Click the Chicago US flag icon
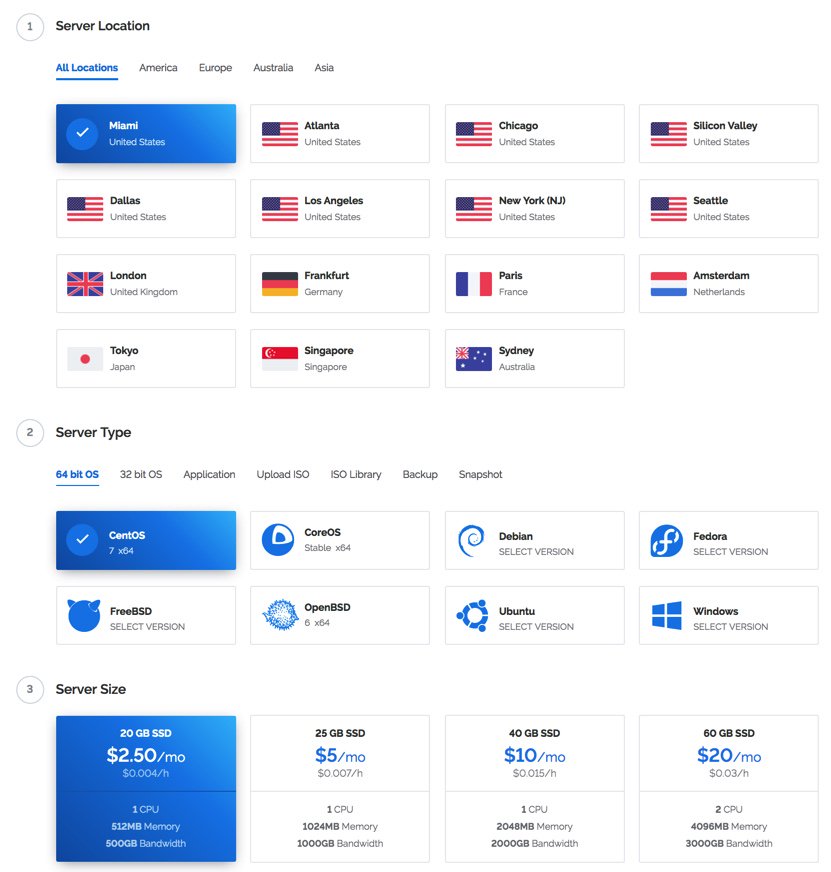The width and height of the screenshot is (831, 872). (x=474, y=133)
